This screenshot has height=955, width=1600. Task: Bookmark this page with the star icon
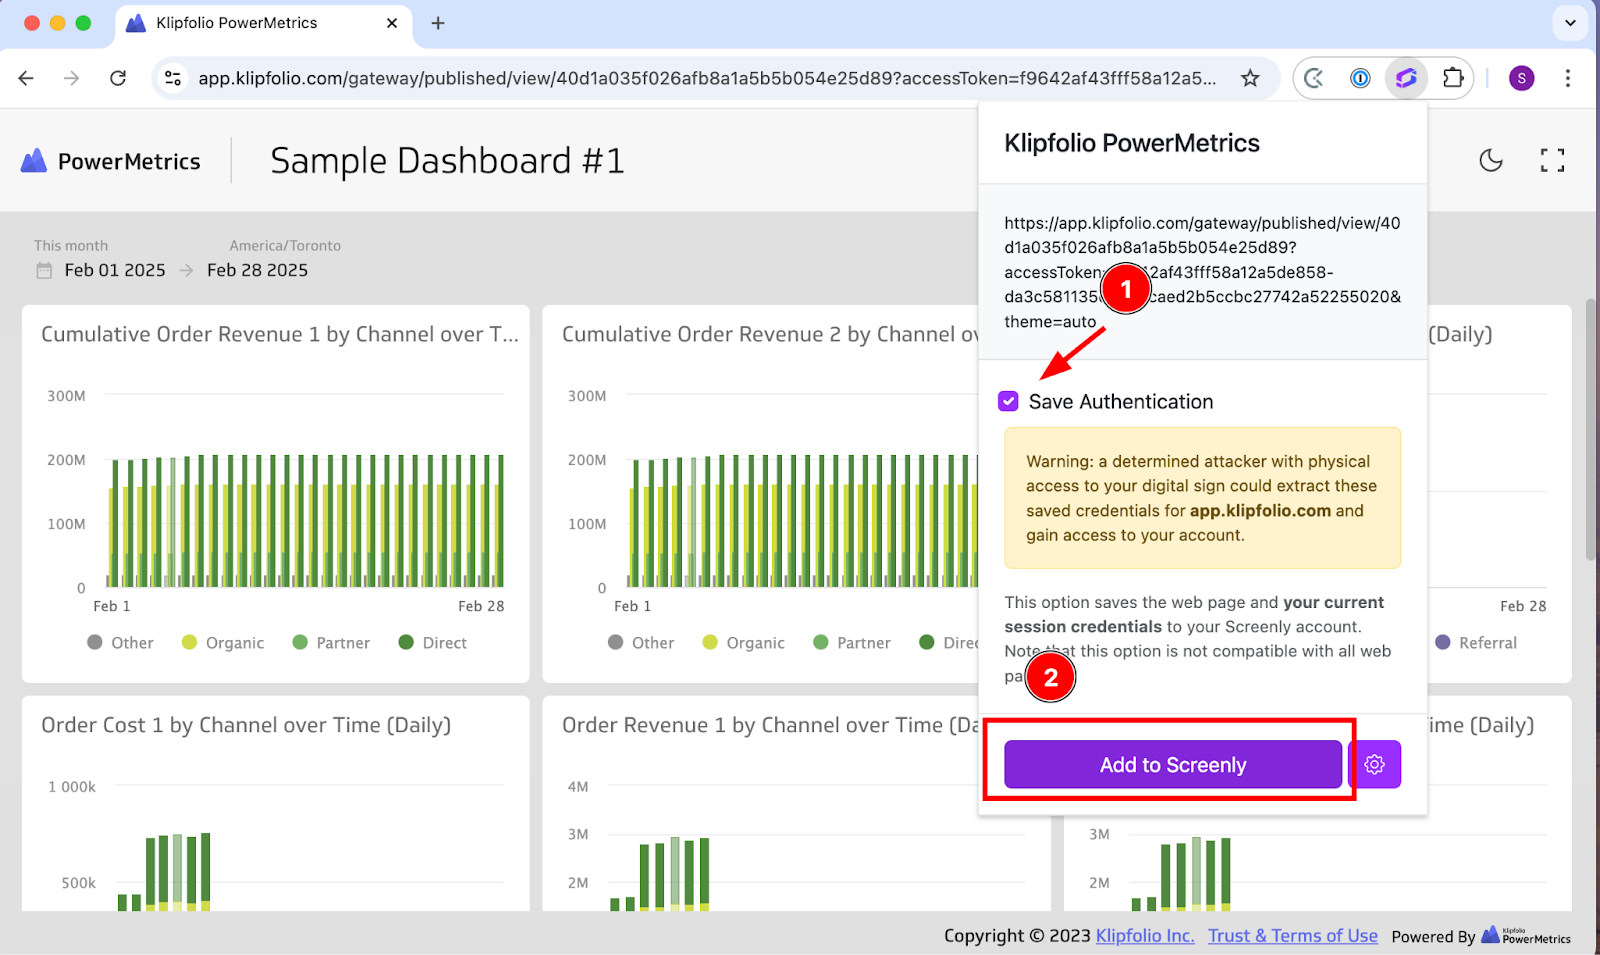(1250, 78)
